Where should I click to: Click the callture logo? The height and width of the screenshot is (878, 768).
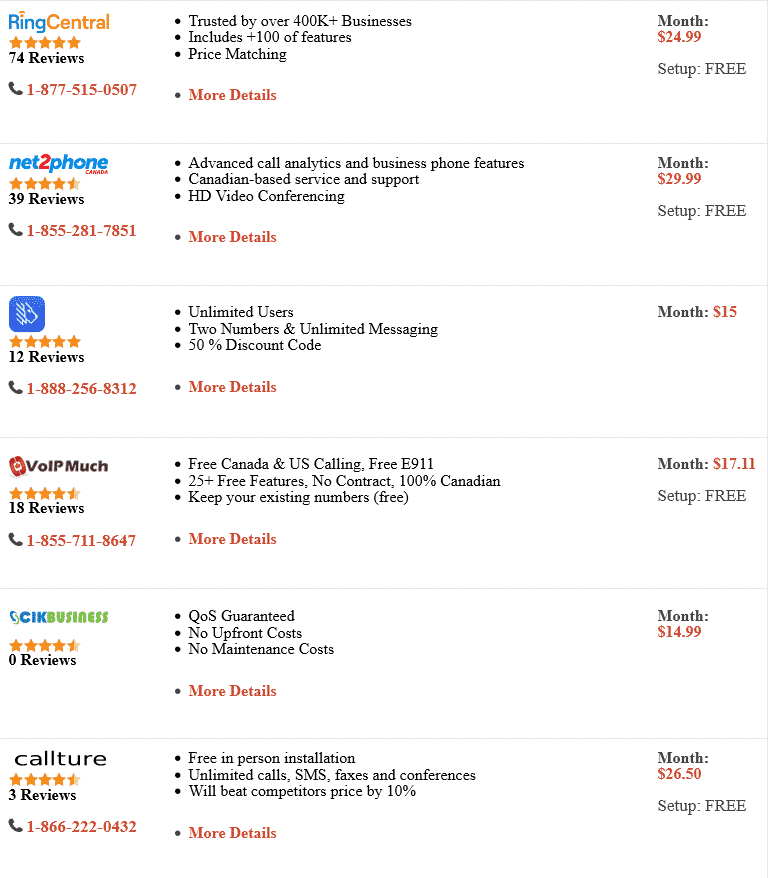pyautogui.click(x=60, y=759)
